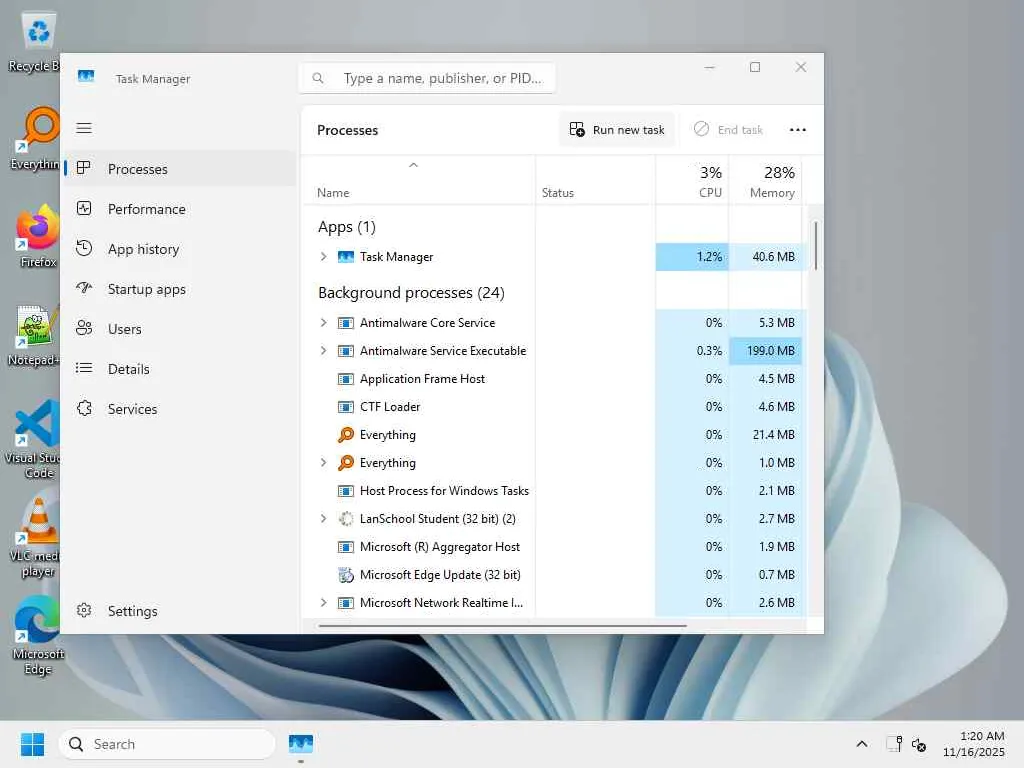Click the clock showing 1:20 AM
This screenshot has height=768, width=1024.
[974, 744]
